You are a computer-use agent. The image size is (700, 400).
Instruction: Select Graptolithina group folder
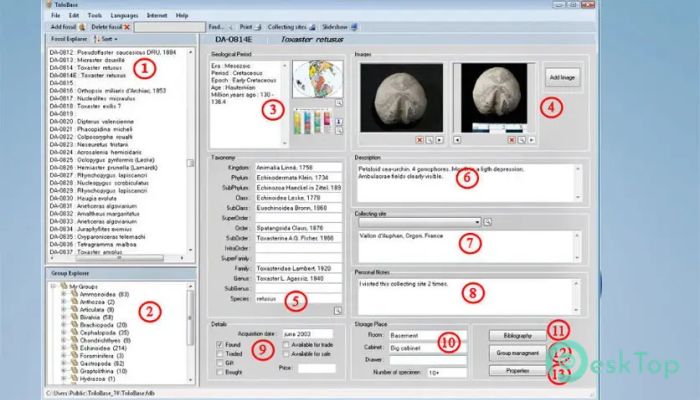[99, 371]
